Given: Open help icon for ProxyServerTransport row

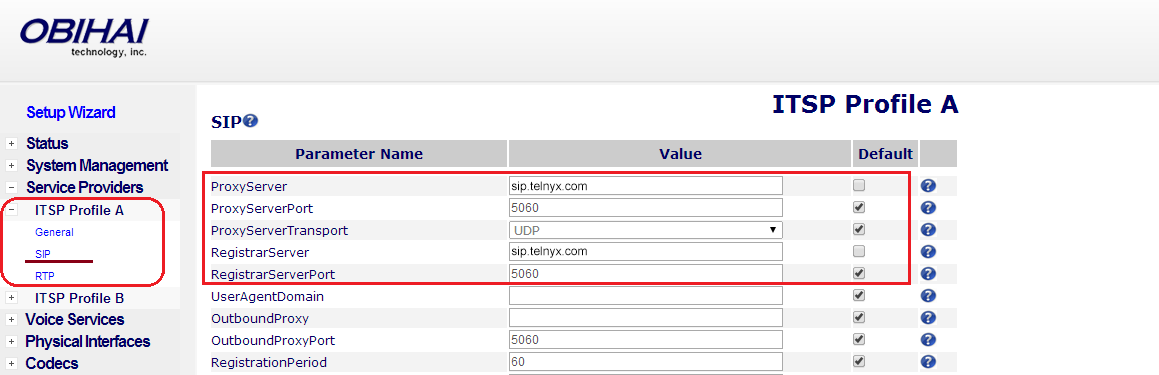Looking at the screenshot, I should pos(929,230).
